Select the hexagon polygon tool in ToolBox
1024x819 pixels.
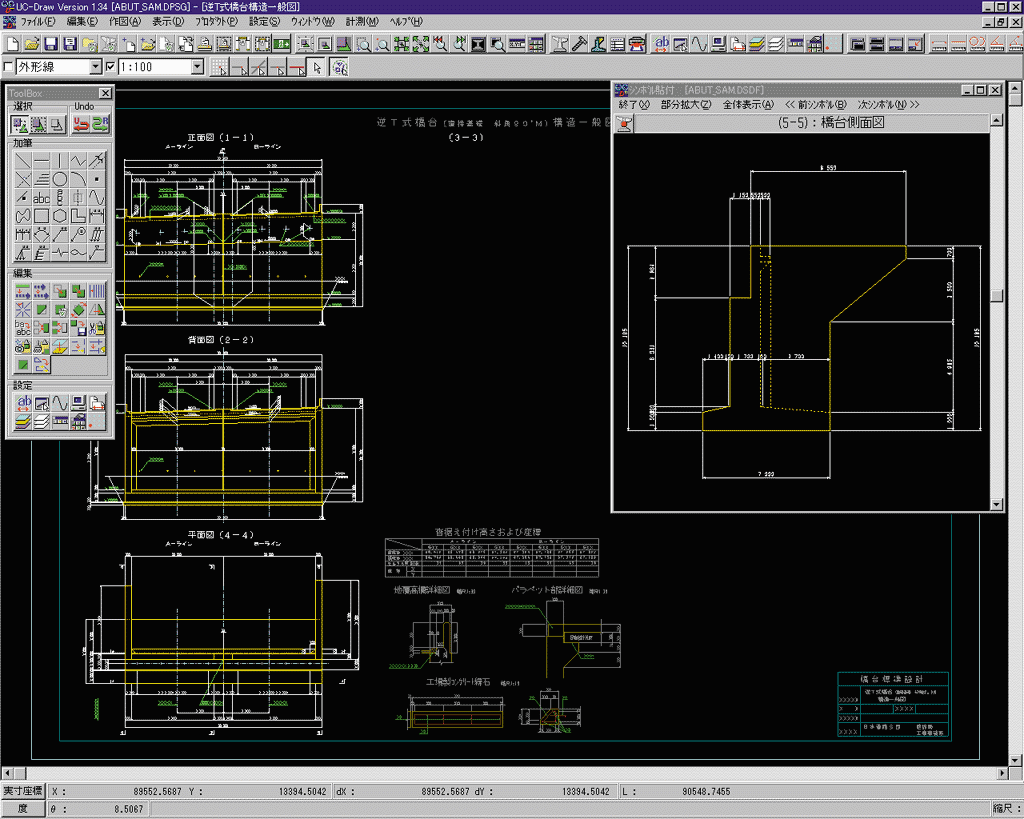pyautogui.click(x=60, y=216)
